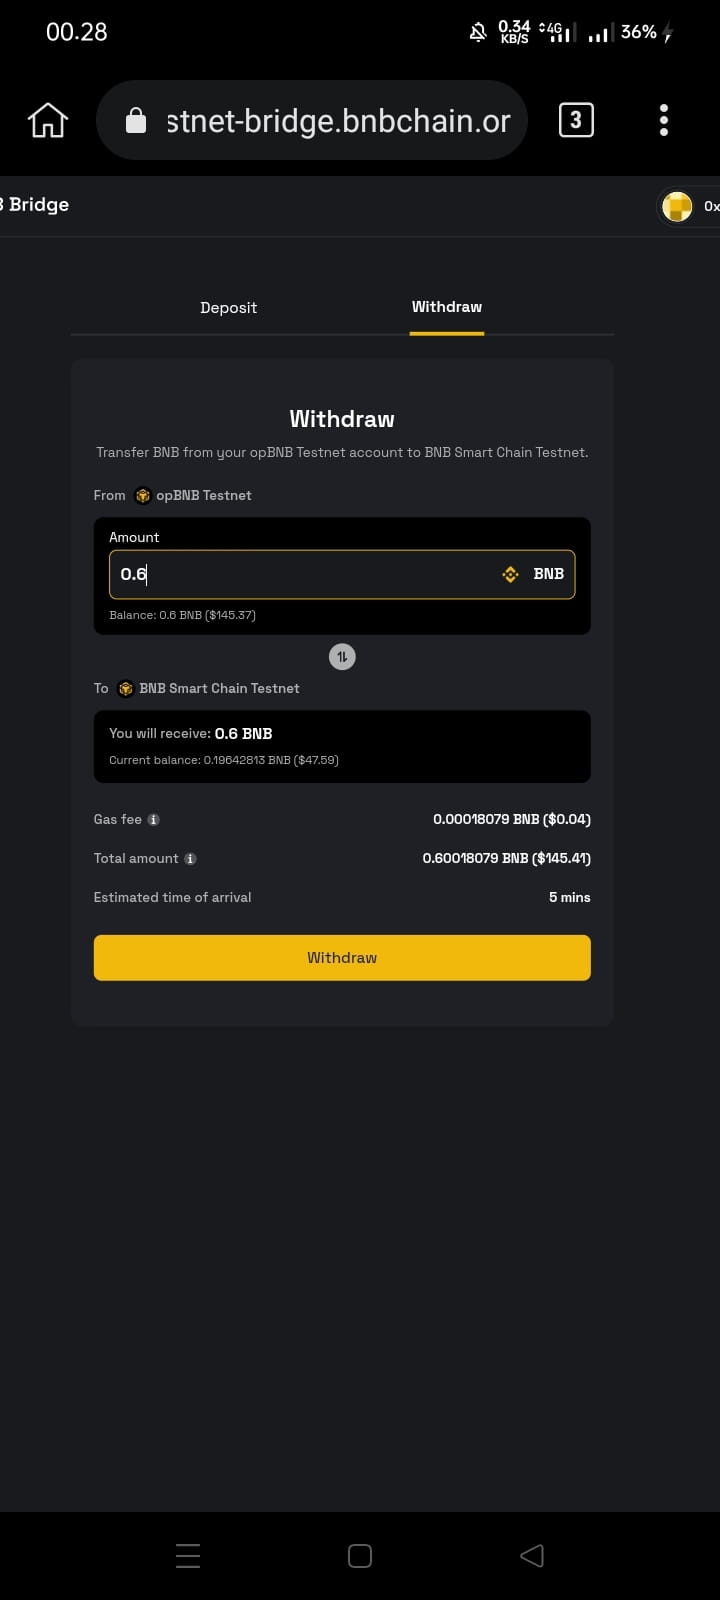Viewport: 720px width, 1600px height.
Task: Open Android recent apps menu button
Action: (x=188, y=1555)
